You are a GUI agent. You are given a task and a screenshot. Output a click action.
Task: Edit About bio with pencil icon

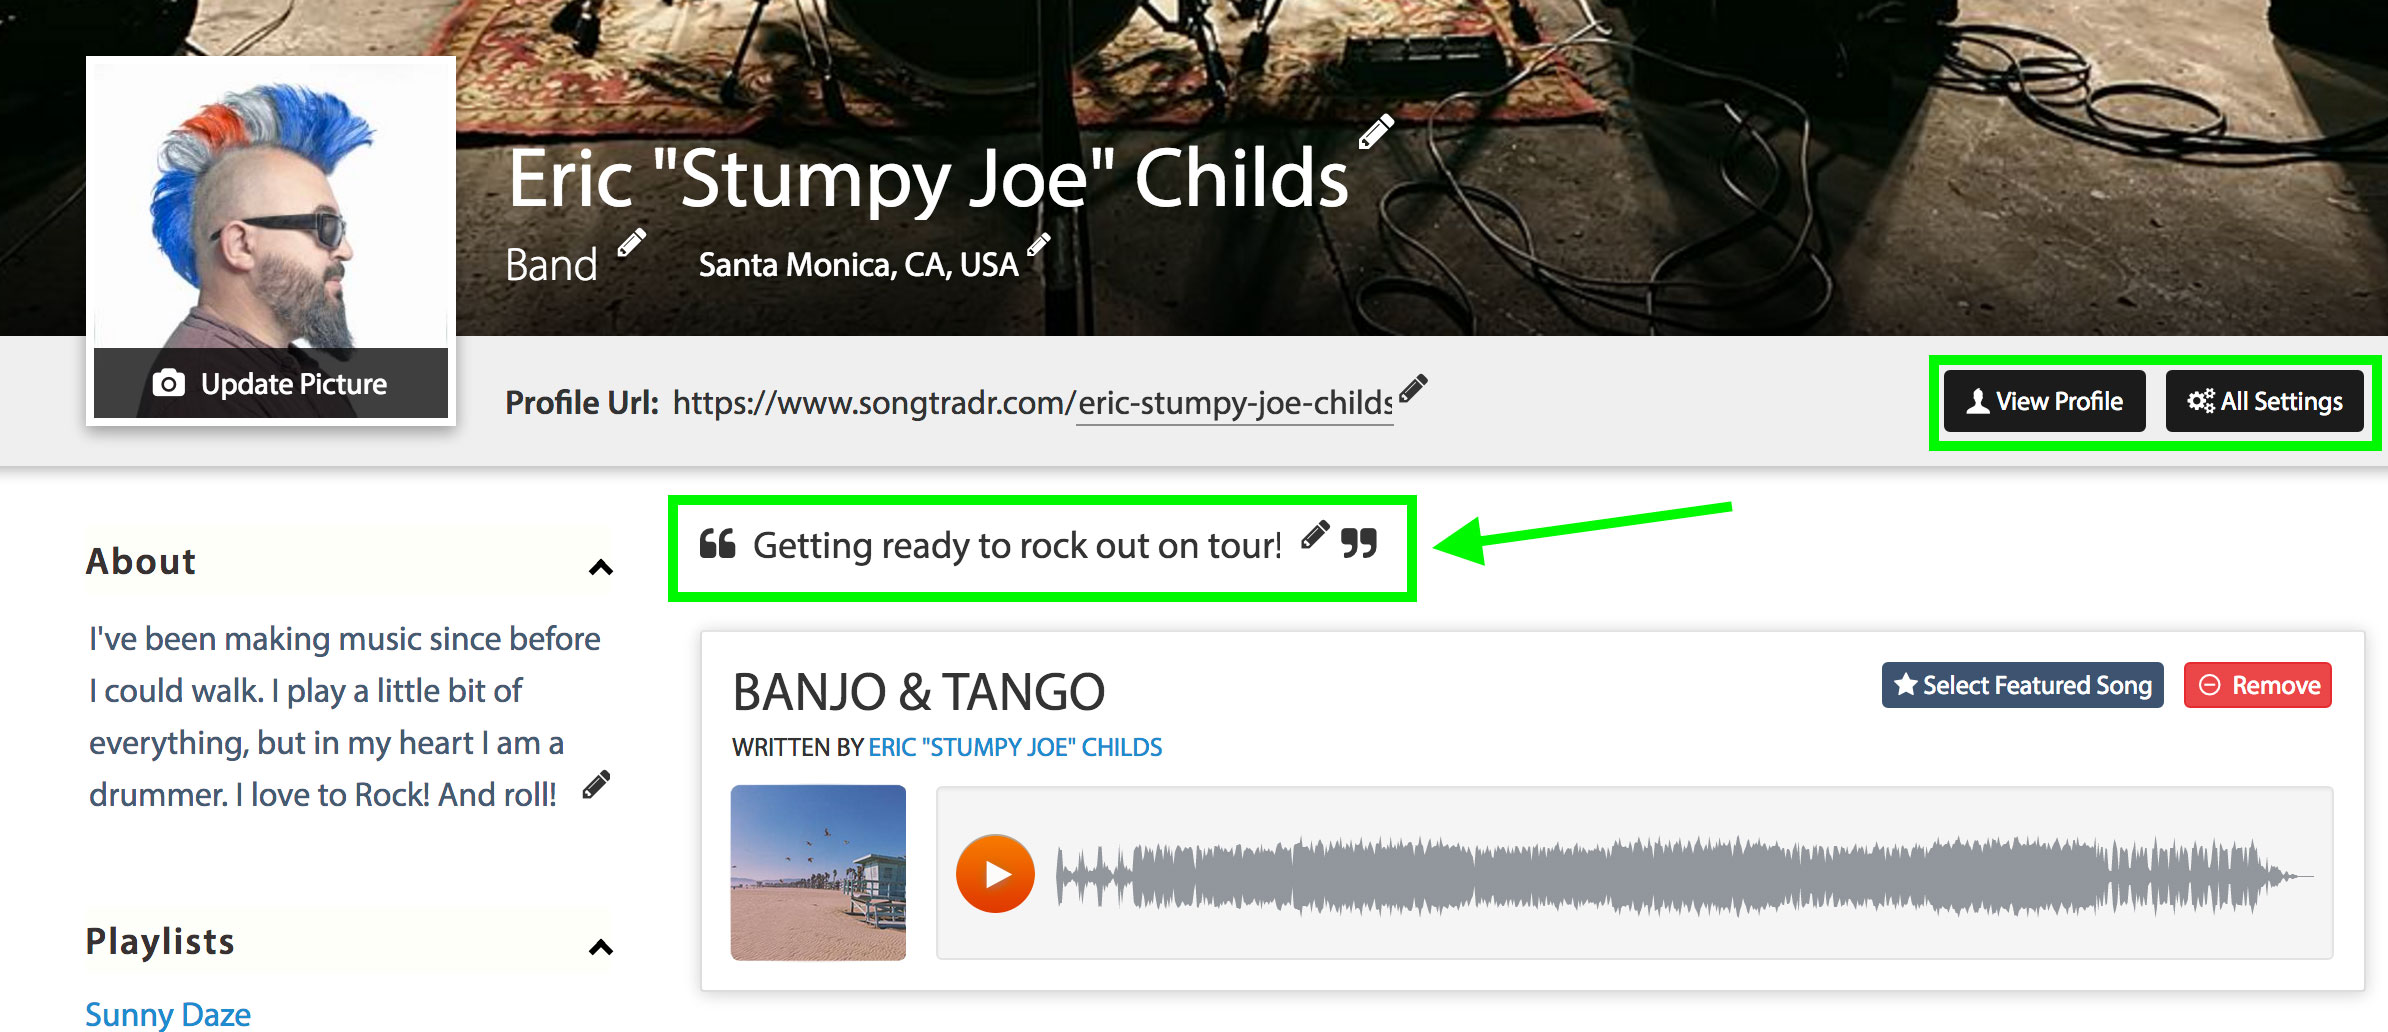pos(596,785)
